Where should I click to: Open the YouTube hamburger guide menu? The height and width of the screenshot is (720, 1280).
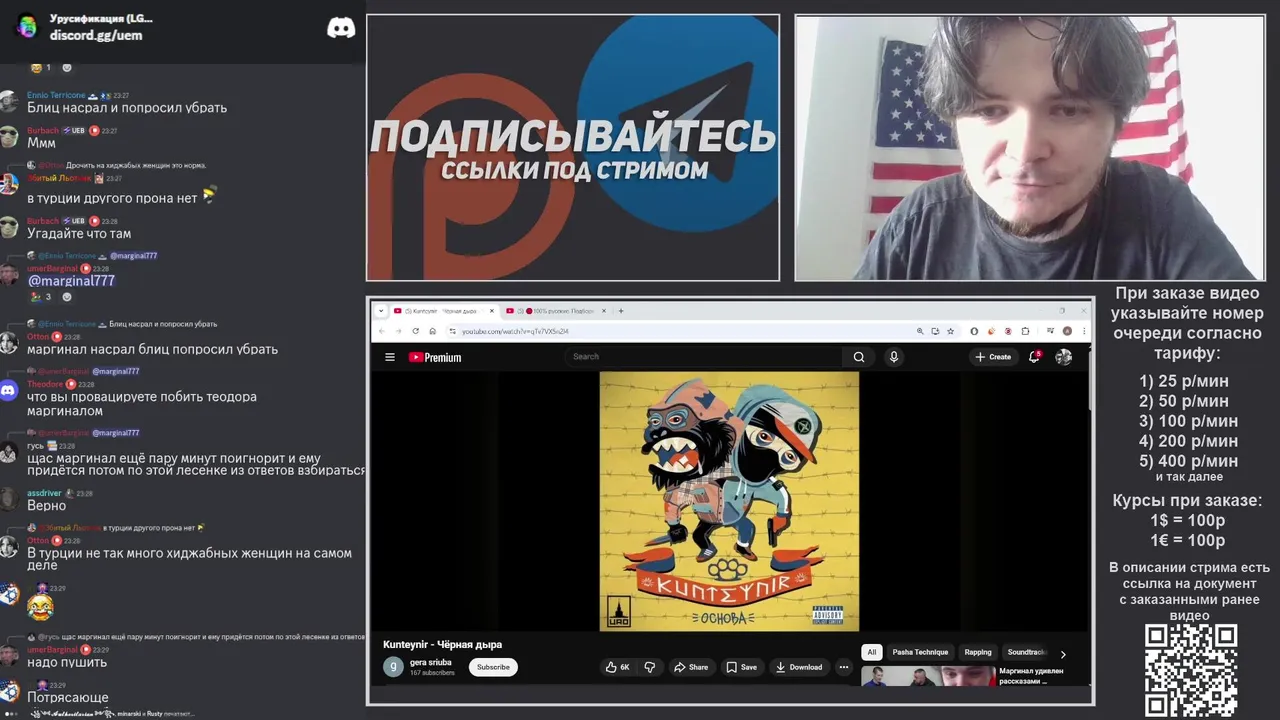tap(390, 357)
